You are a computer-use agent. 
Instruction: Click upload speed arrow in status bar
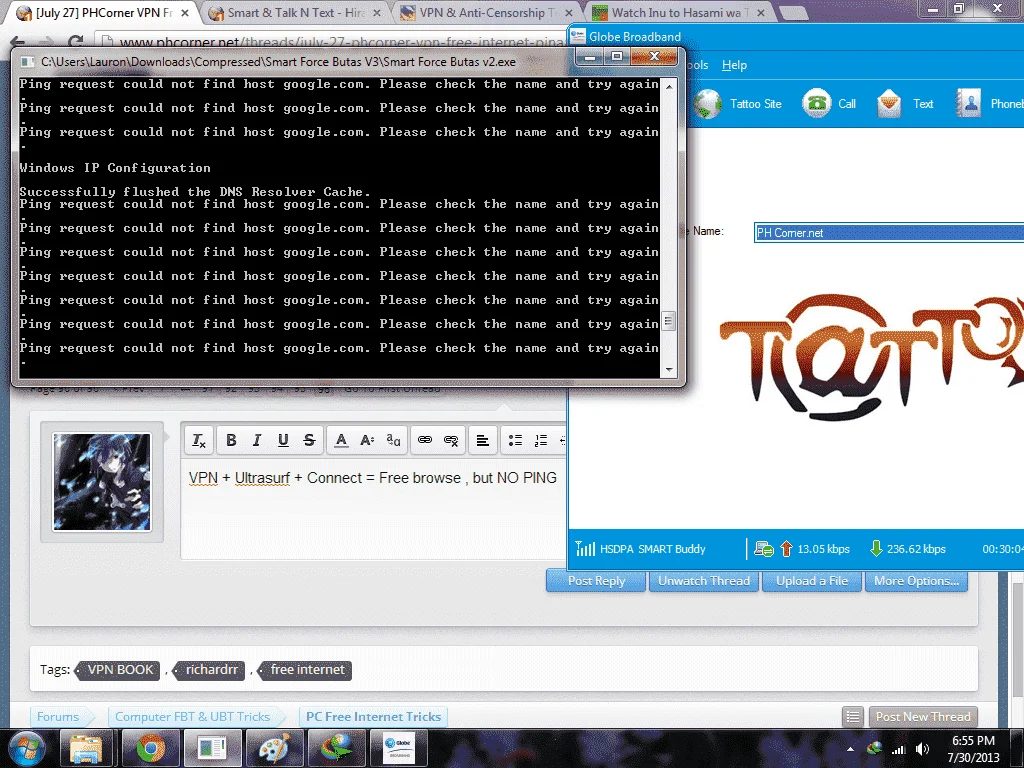coord(786,549)
